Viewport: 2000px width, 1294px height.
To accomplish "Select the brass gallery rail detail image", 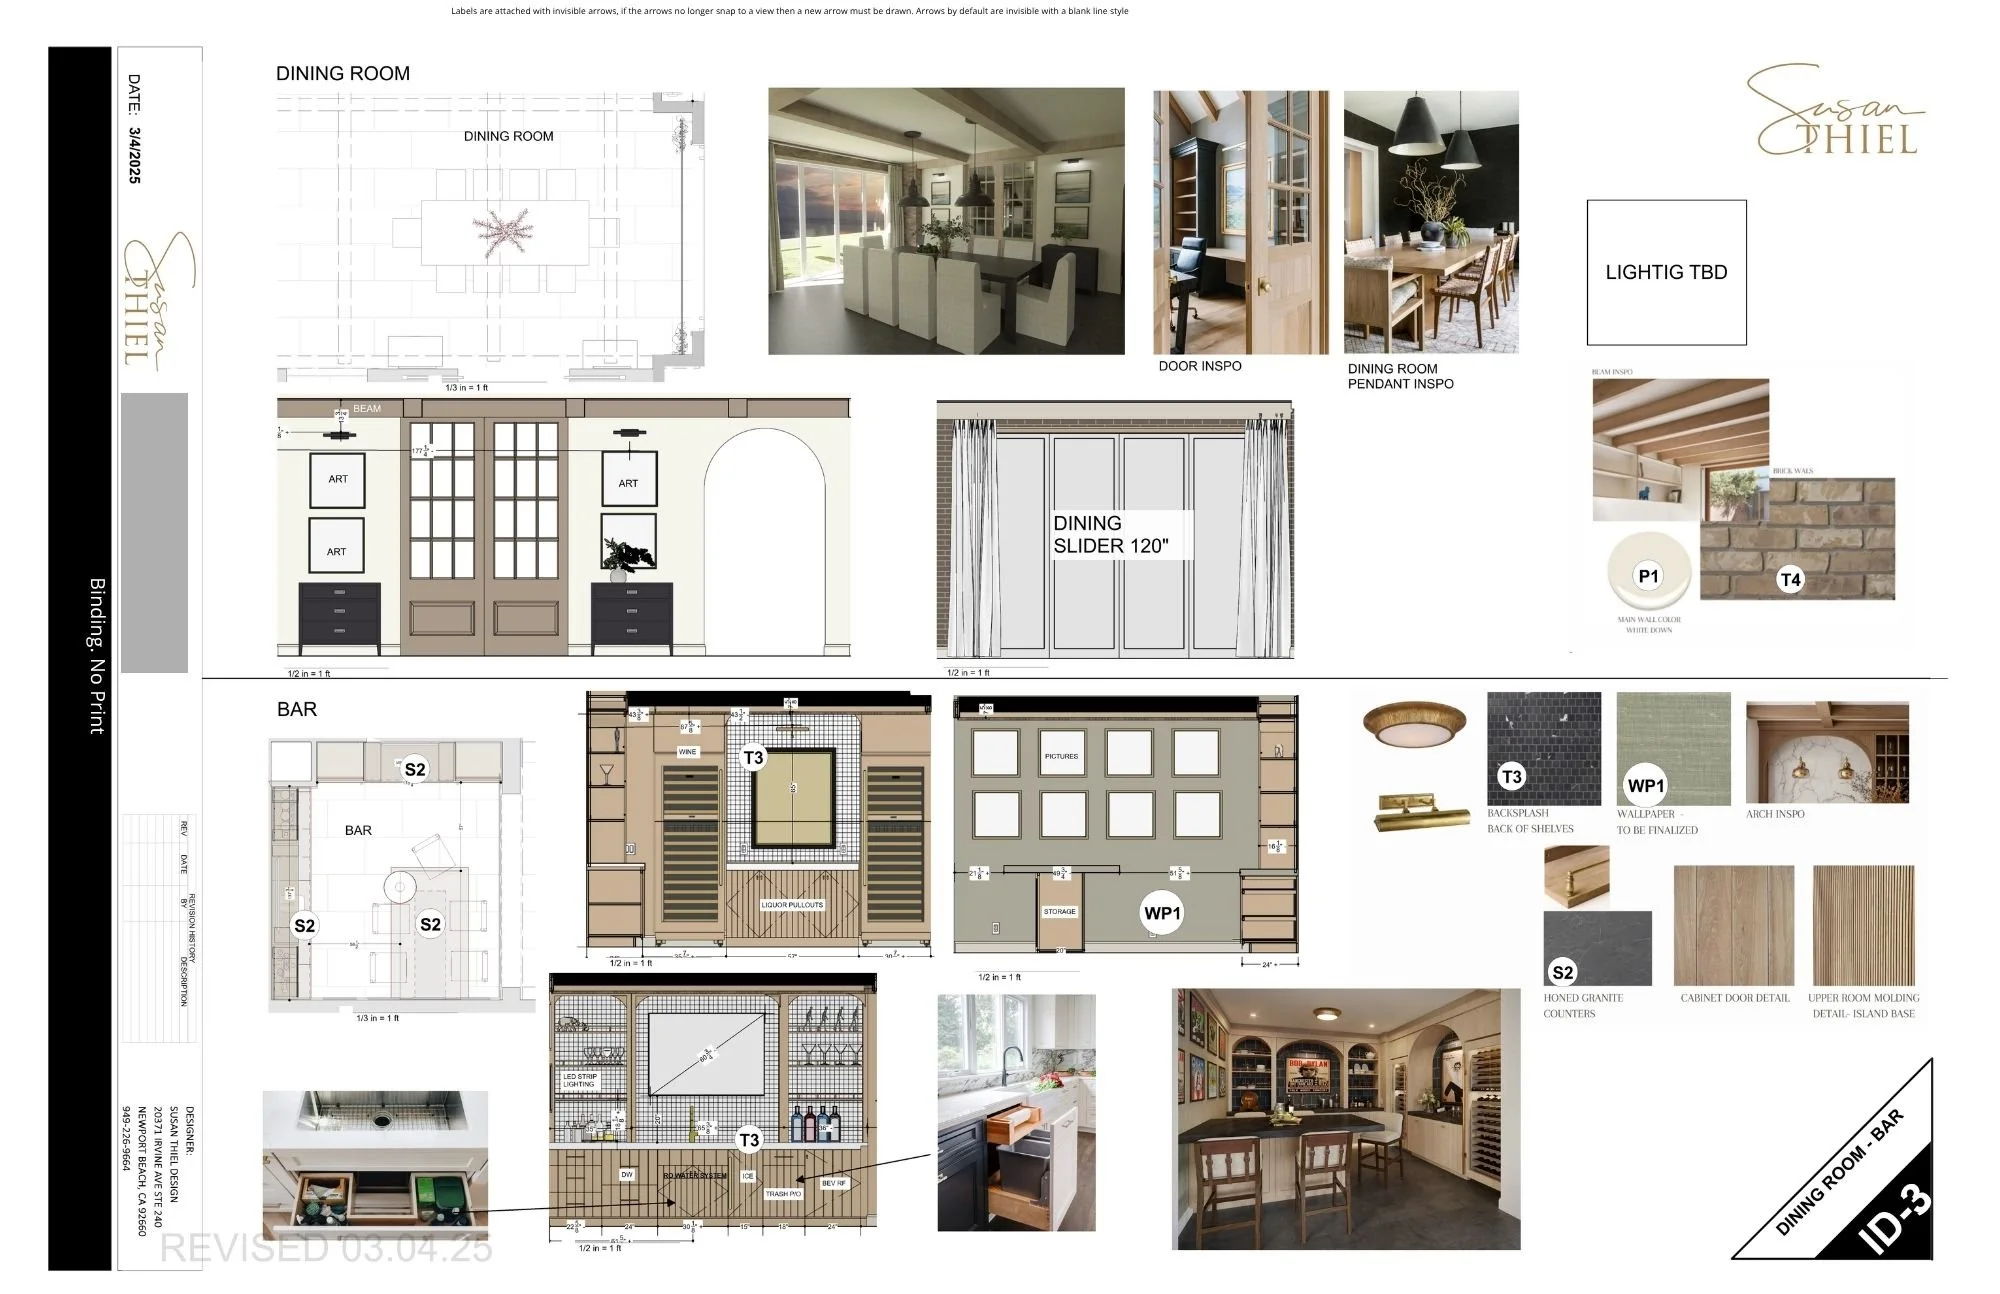I will click(1577, 876).
